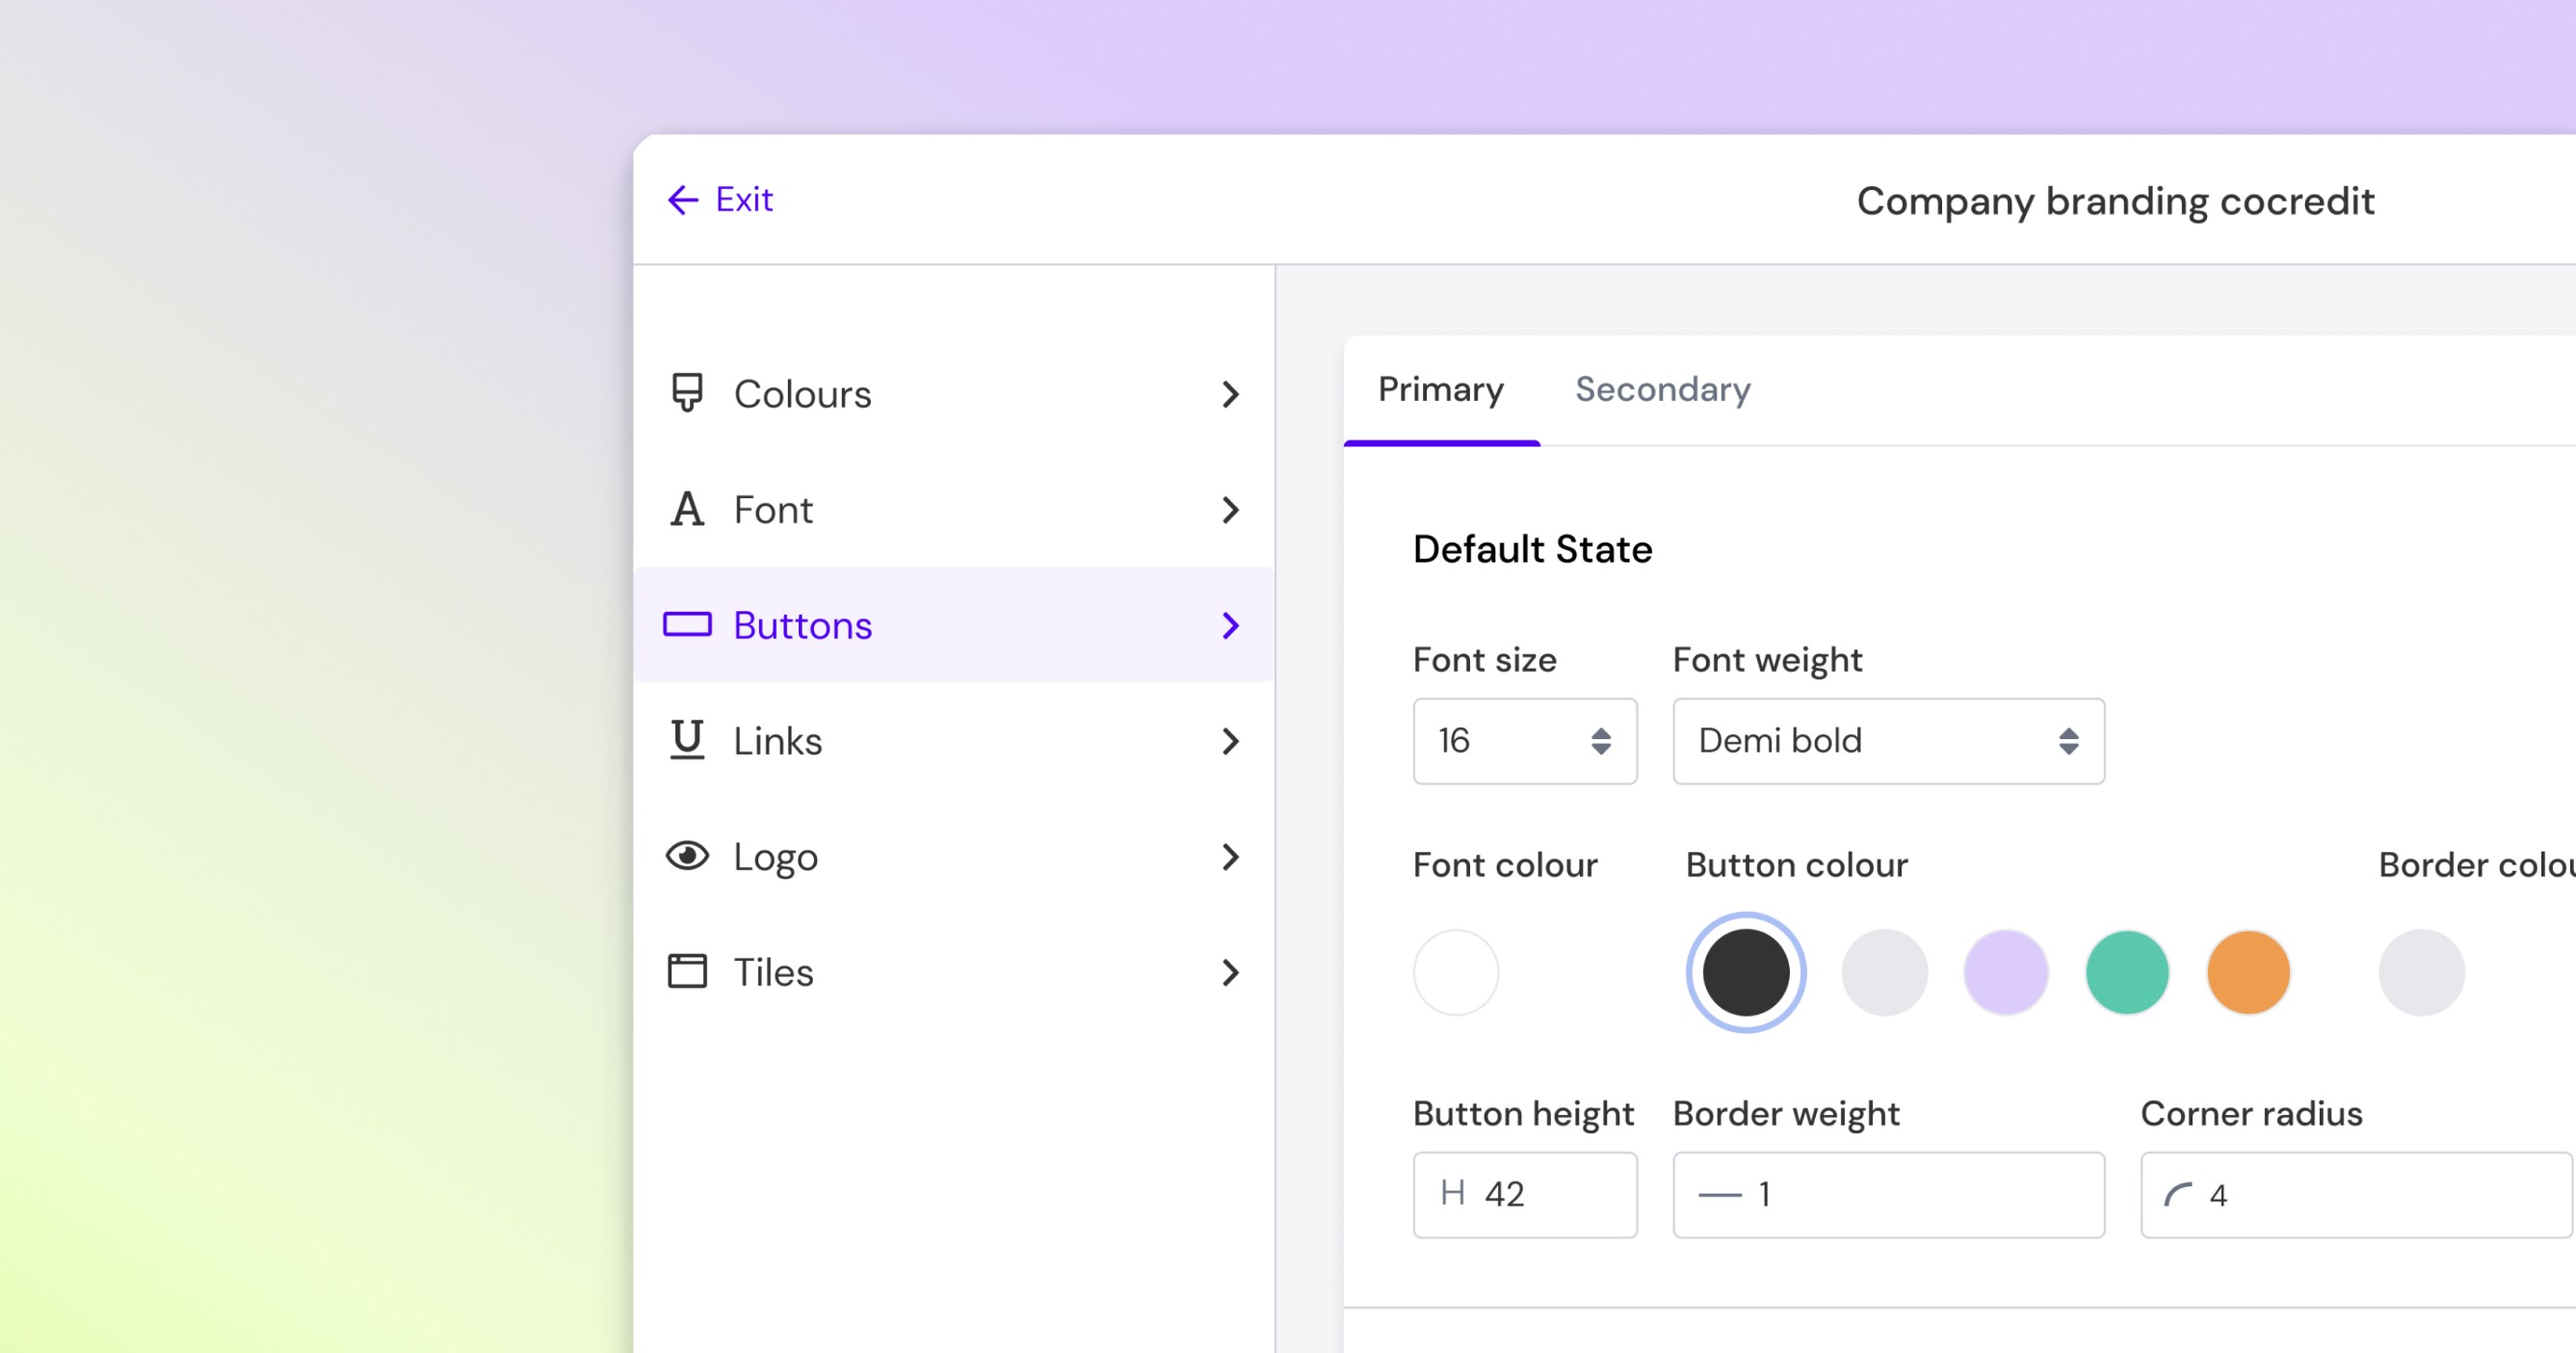This screenshot has width=2576, height=1353.
Task: Click the Links underlined U icon
Action: click(x=687, y=740)
